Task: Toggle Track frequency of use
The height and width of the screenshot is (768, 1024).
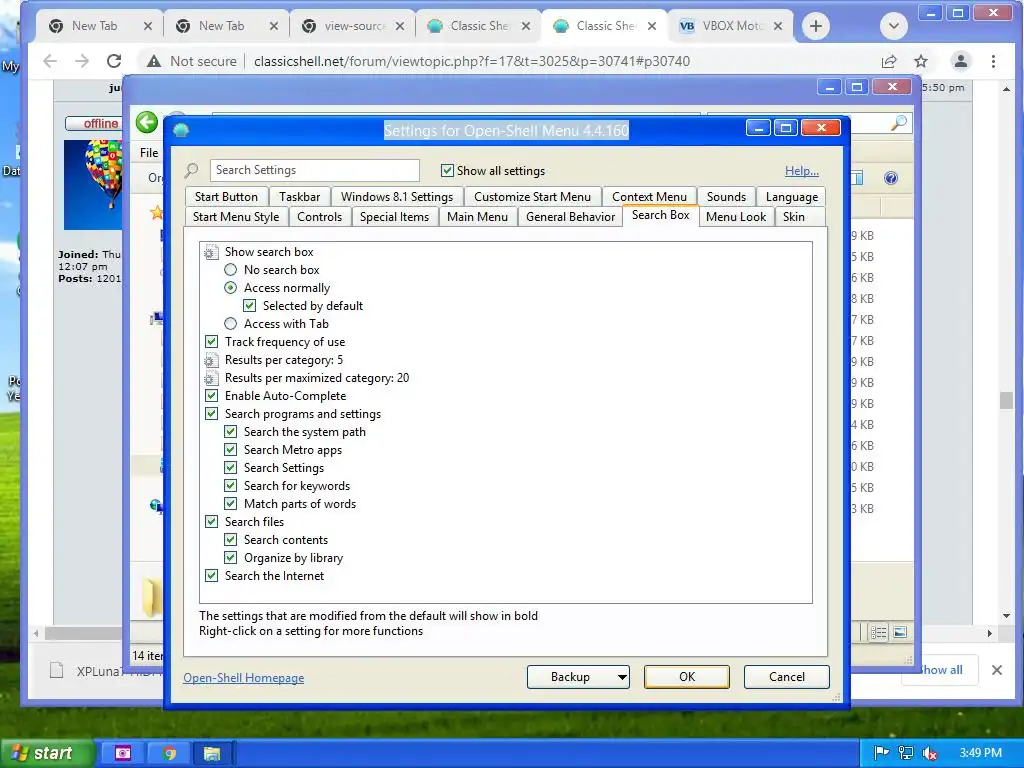Action: tap(212, 342)
